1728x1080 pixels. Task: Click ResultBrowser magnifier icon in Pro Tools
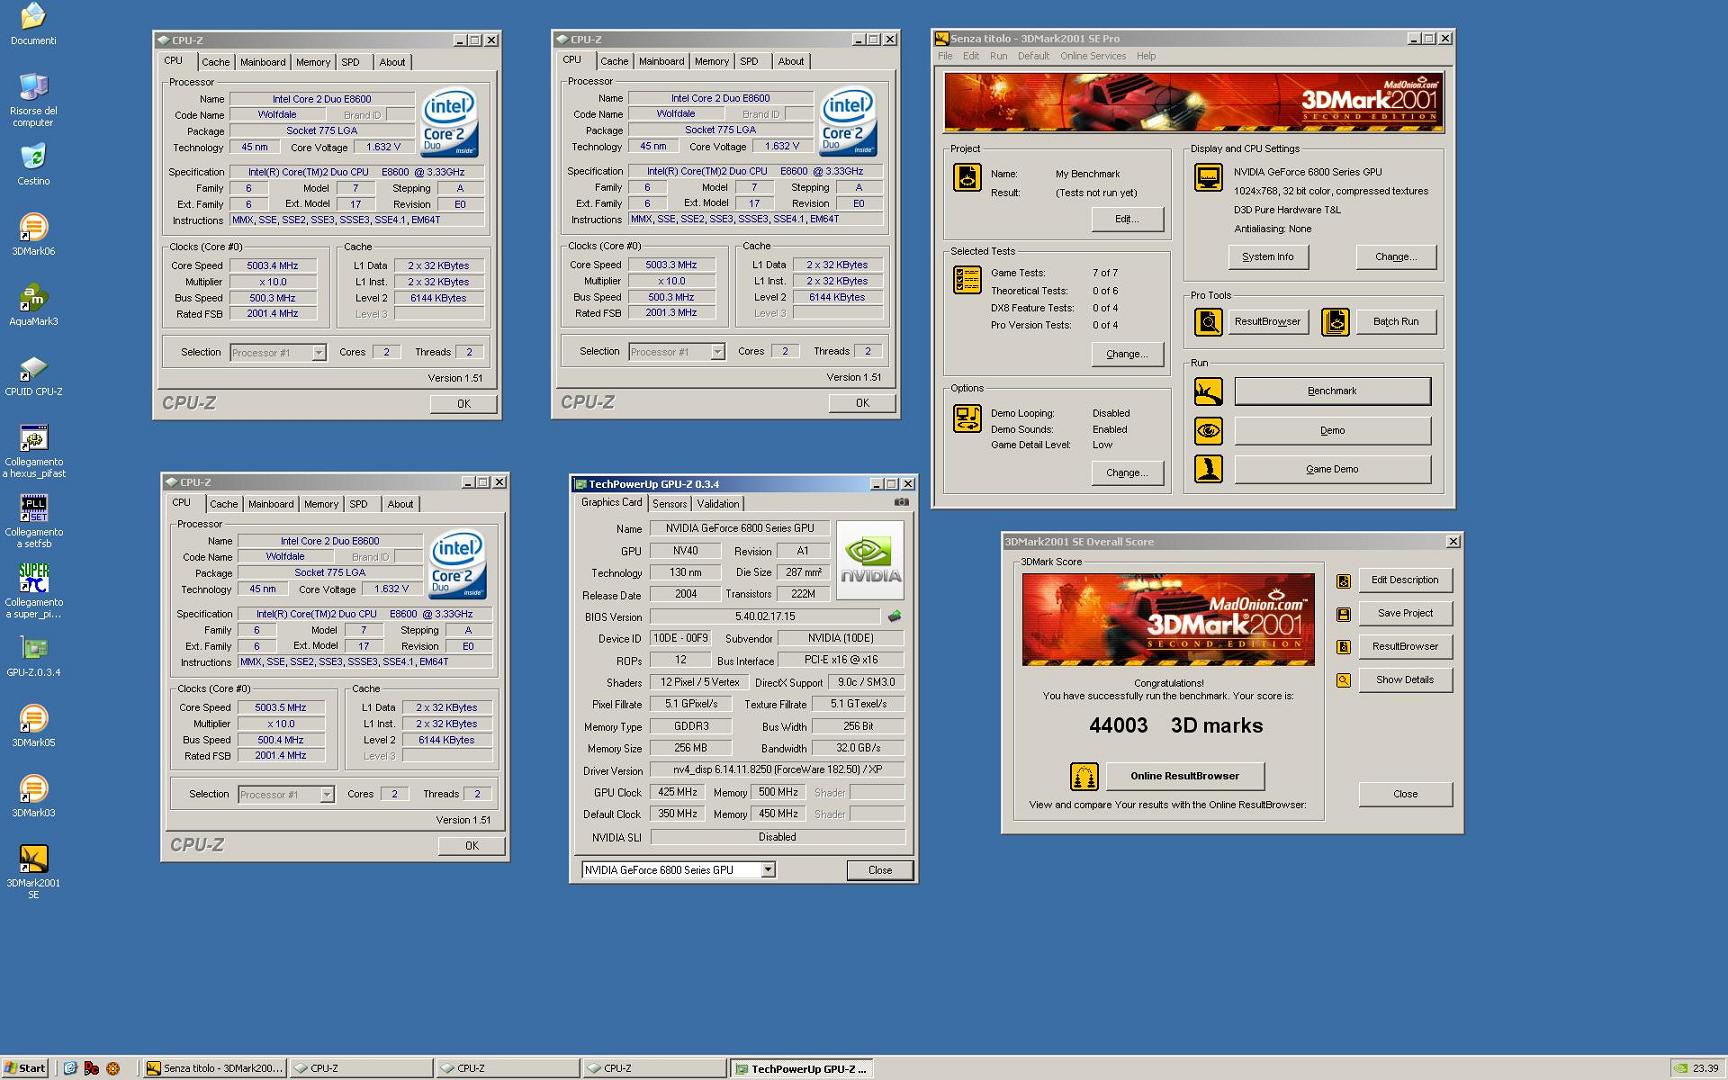tap(1208, 322)
